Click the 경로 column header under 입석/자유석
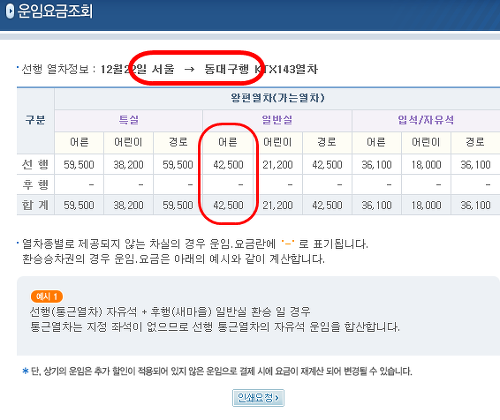 point(475,142)
